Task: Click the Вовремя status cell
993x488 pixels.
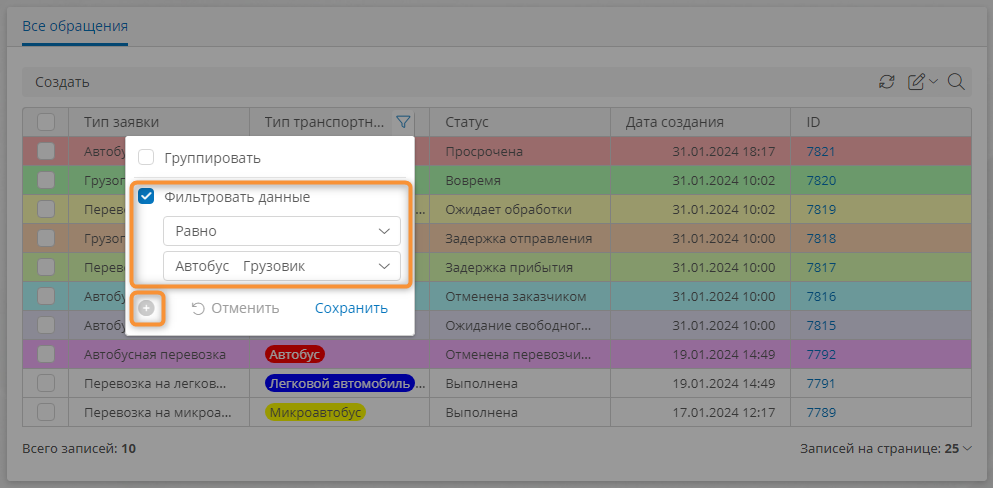Action: (x=520, y=180)
